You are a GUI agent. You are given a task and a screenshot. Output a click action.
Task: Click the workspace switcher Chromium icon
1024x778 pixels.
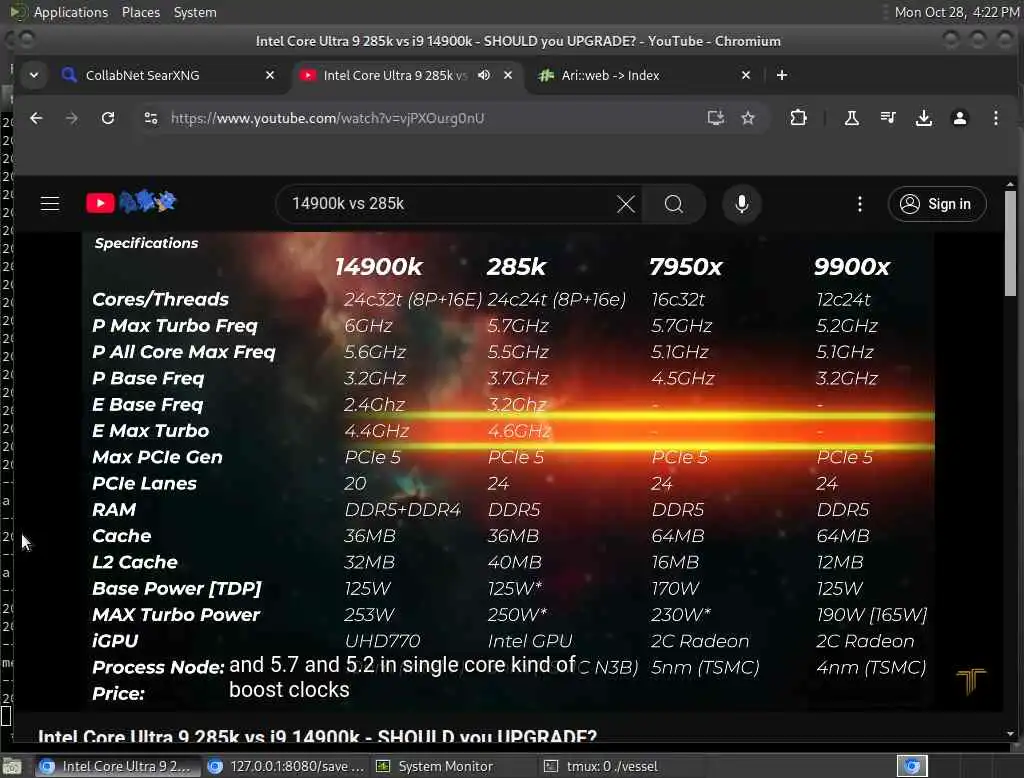(x=912, y=766)
